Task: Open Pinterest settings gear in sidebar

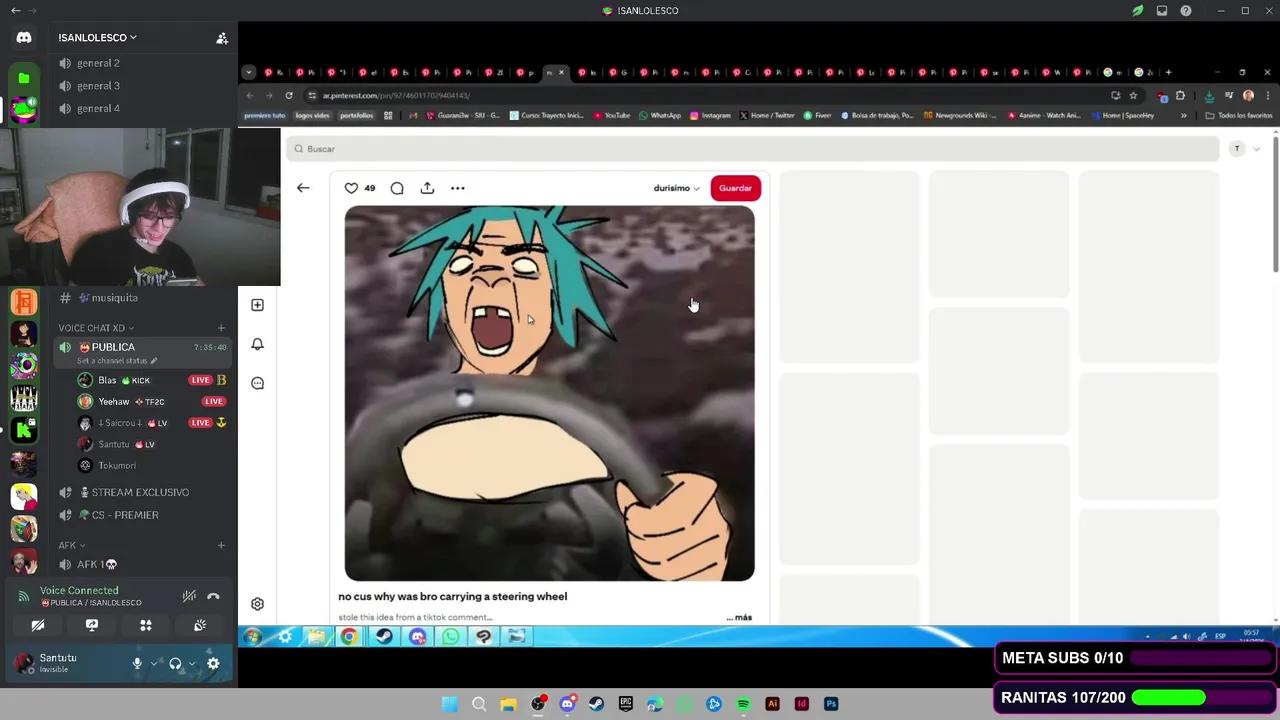Action: point(257,604)
